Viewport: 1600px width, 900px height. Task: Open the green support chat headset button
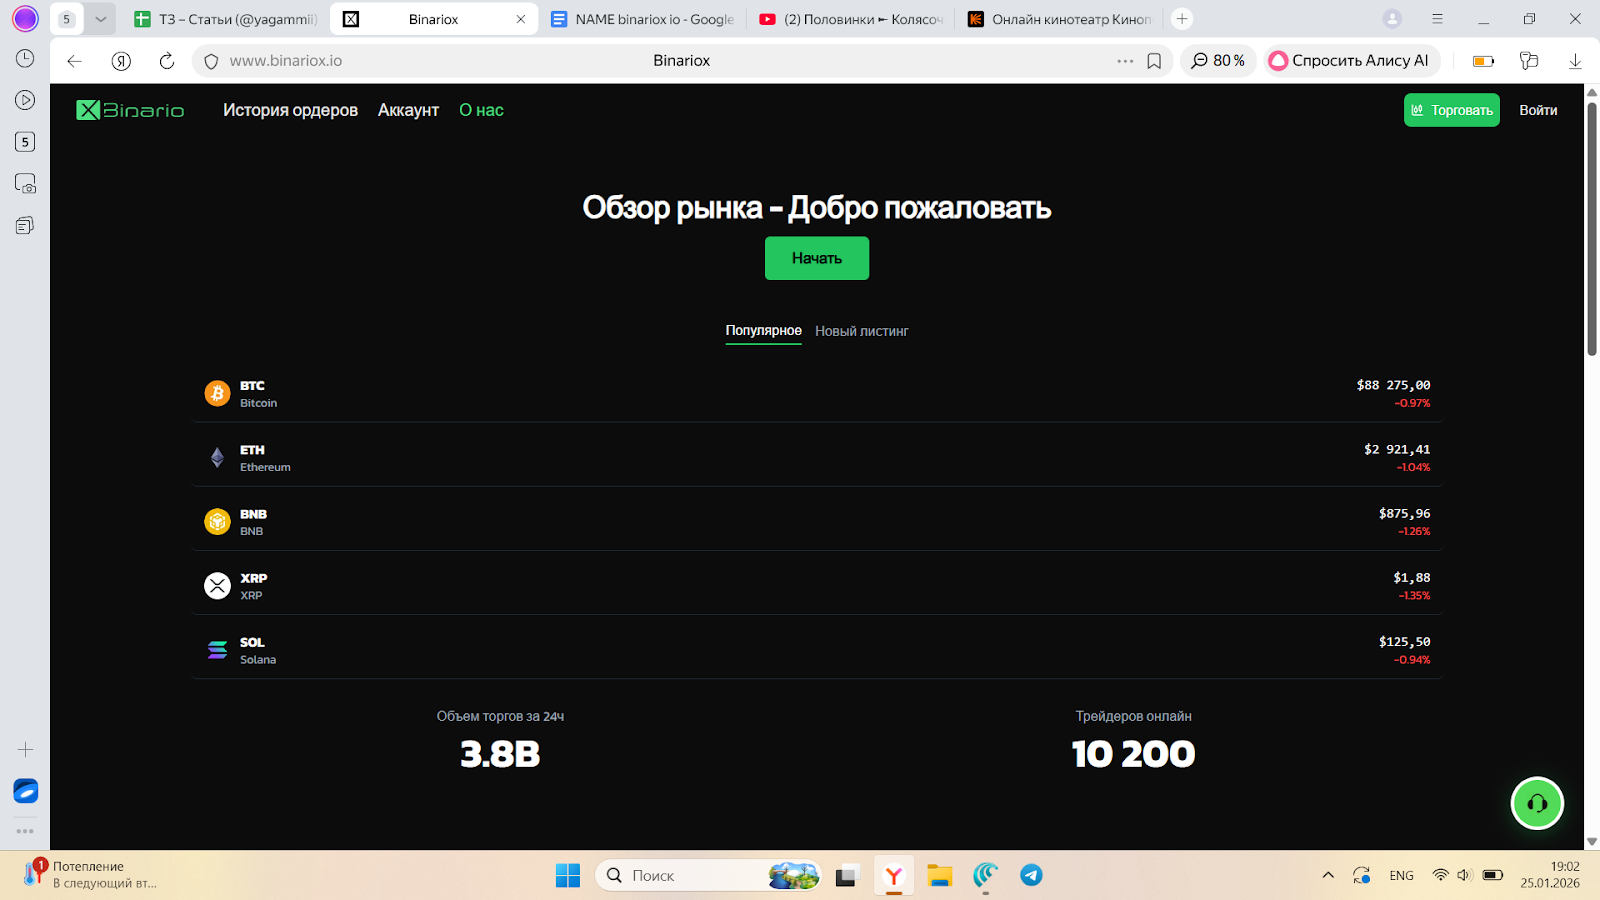point(1537,803)
